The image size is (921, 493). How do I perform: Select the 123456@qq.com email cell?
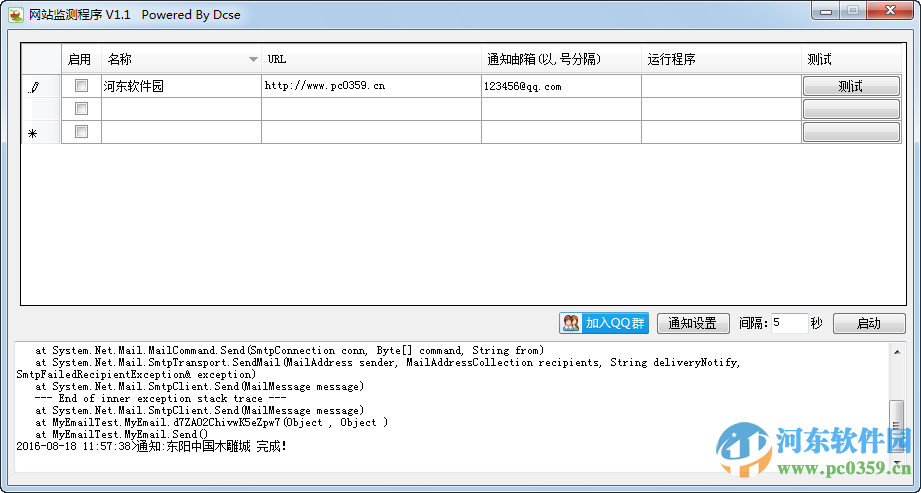(x=561, y=86)
